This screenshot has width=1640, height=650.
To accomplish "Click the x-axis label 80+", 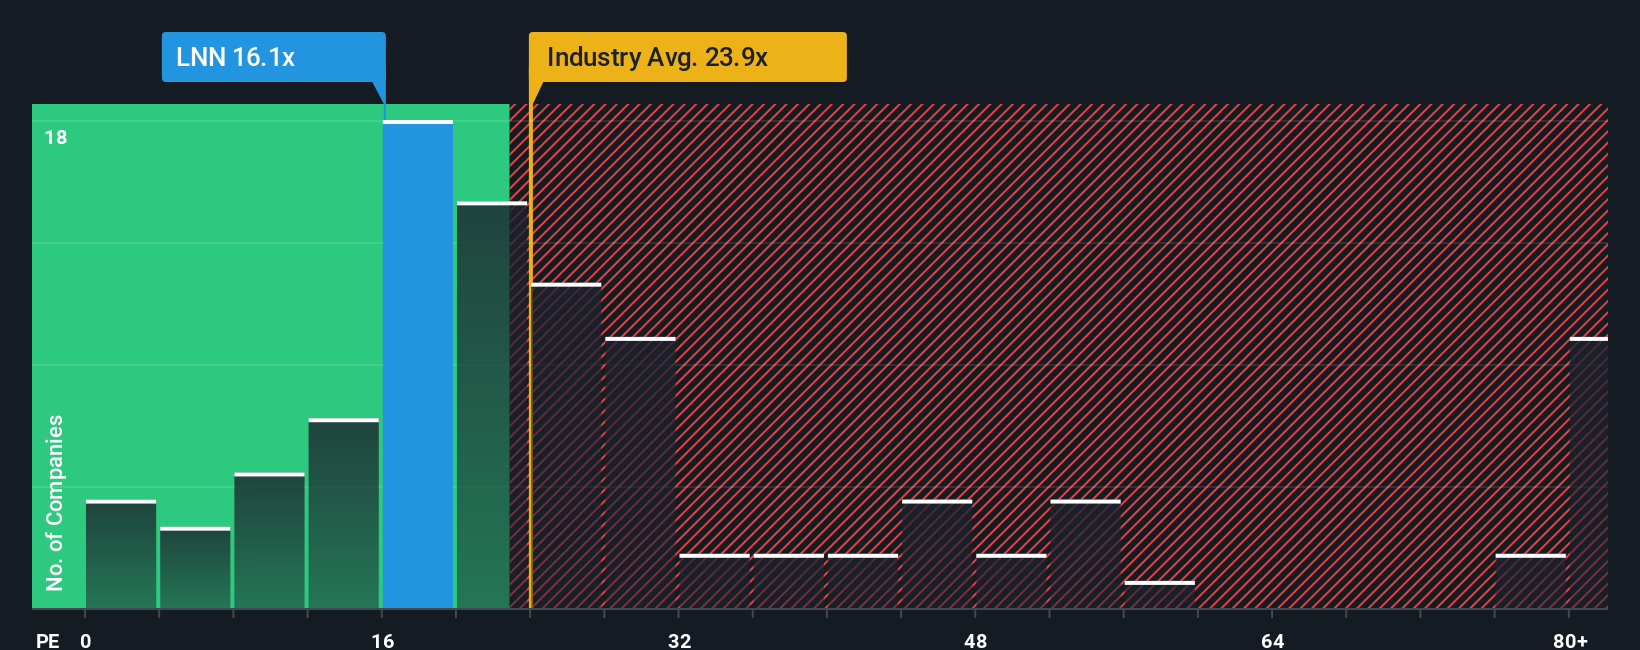I will 1571,640.
